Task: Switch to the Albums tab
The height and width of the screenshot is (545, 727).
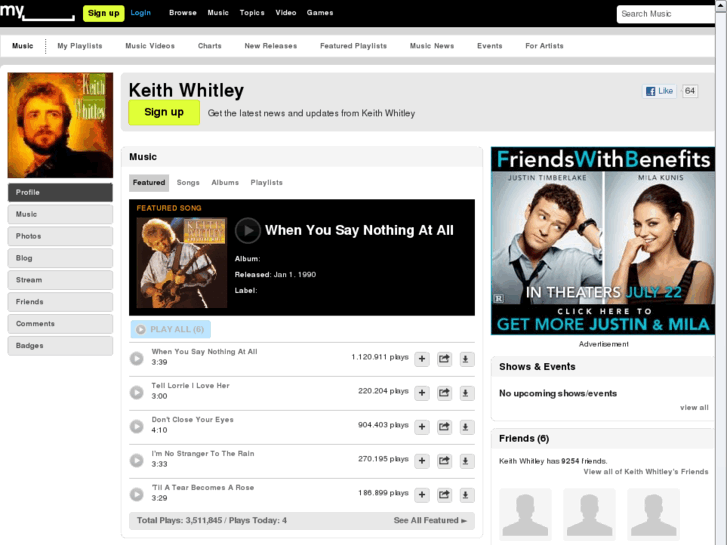Action: tap(225, 183)
